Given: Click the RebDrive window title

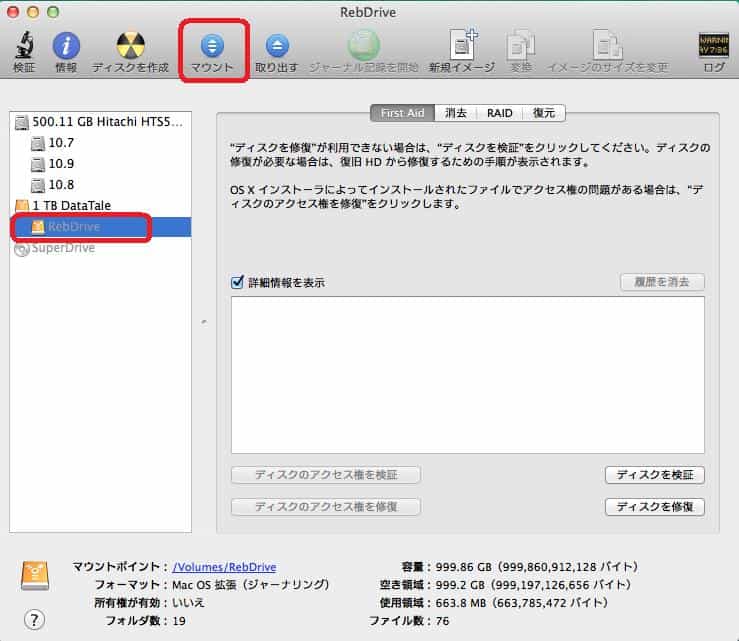Looking at the screenshot, I should tap(368, 12).
